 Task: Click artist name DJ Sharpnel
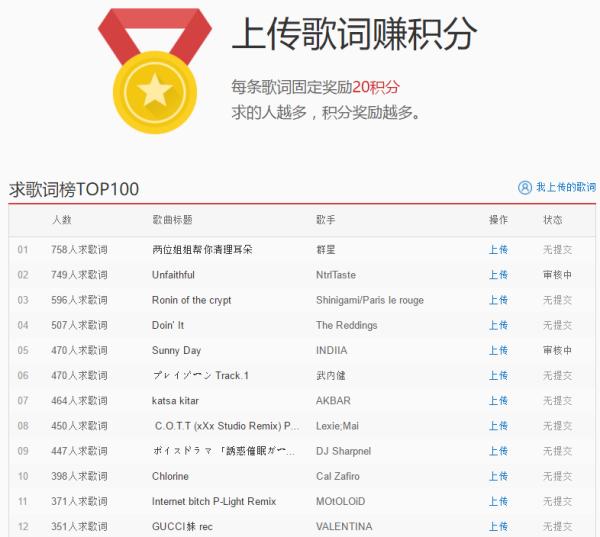click(x=343, y=452)
